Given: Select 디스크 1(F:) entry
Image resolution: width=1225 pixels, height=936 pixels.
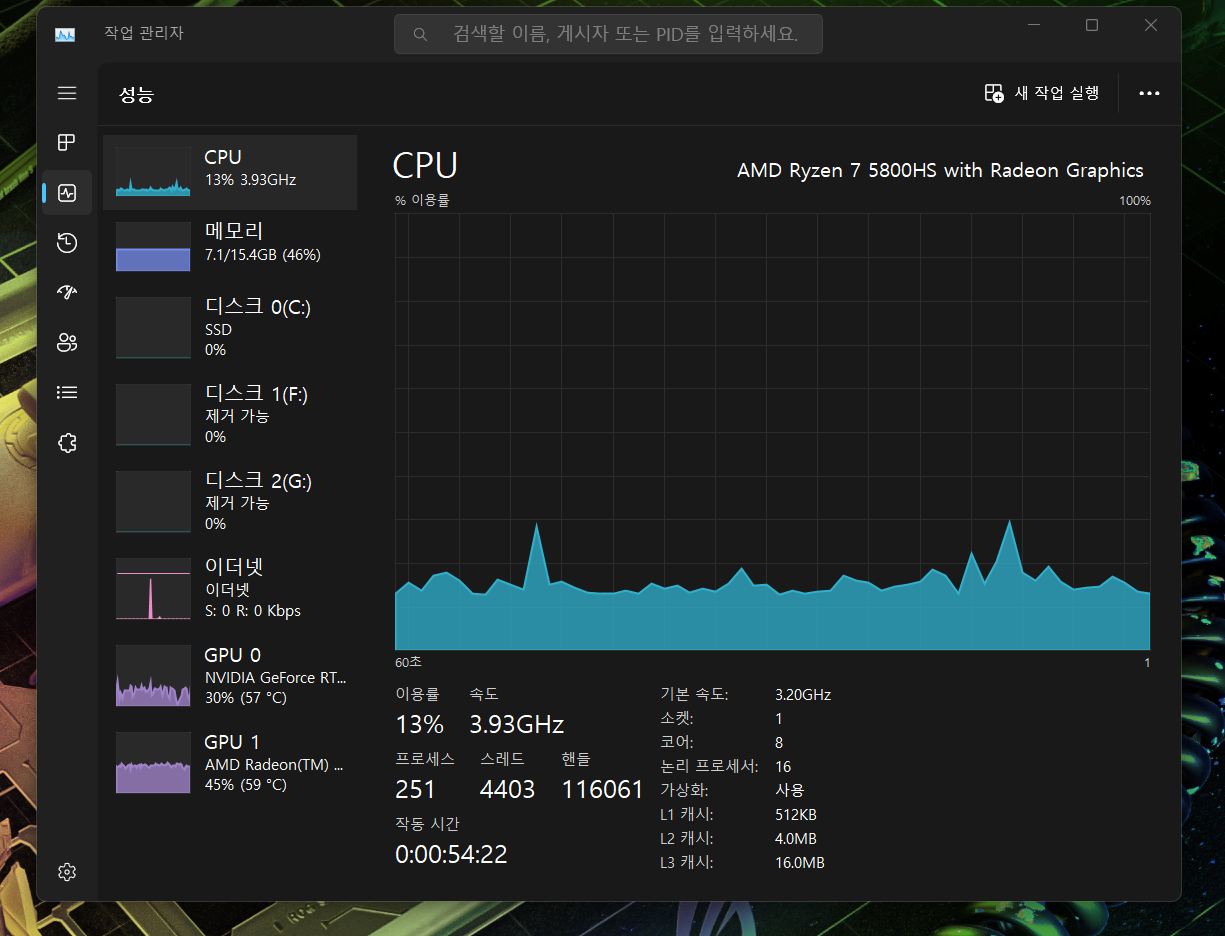Looking at the screenshot, I should (x=230, y=414).
